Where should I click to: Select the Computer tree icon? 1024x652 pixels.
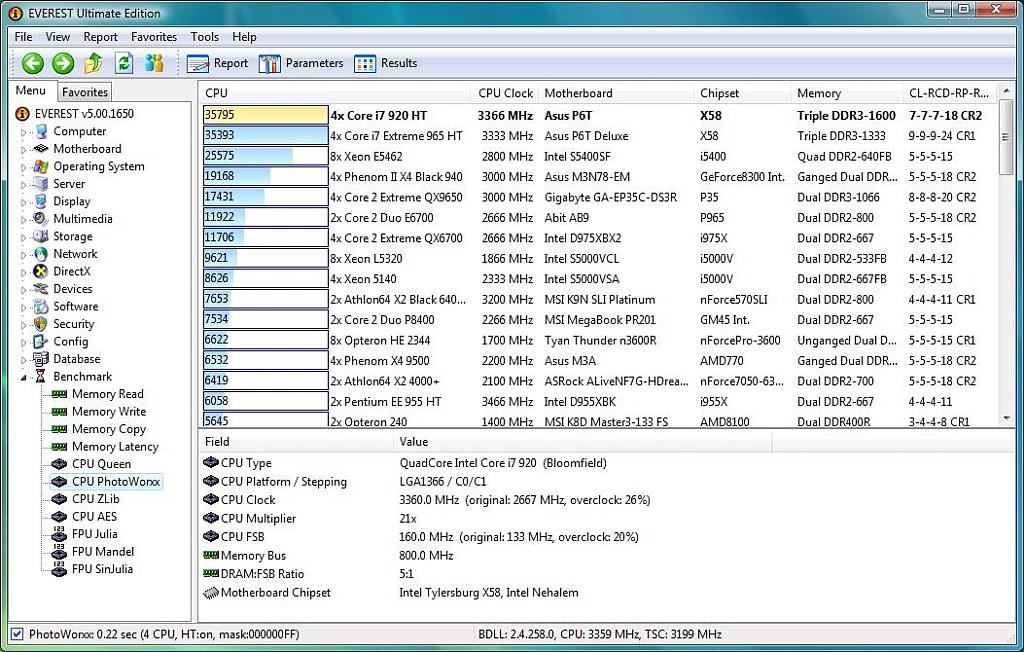42,131
